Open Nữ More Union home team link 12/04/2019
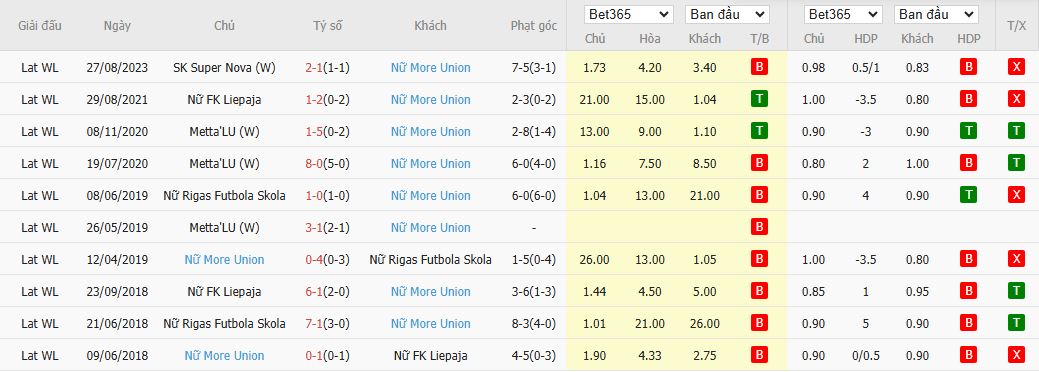This screenshot has width=1039, height=372. (x=225, y=259)
